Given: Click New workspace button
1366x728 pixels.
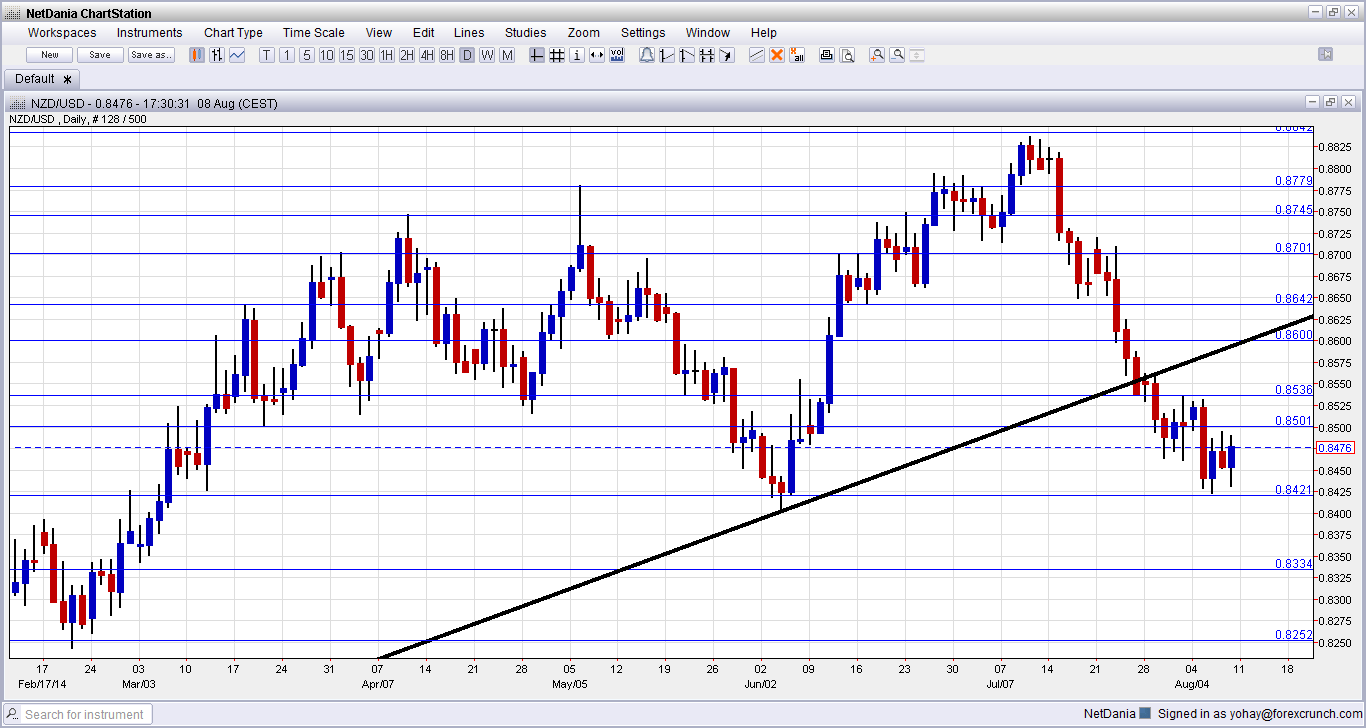Looking at the screenshot, I should click(49, 55).
